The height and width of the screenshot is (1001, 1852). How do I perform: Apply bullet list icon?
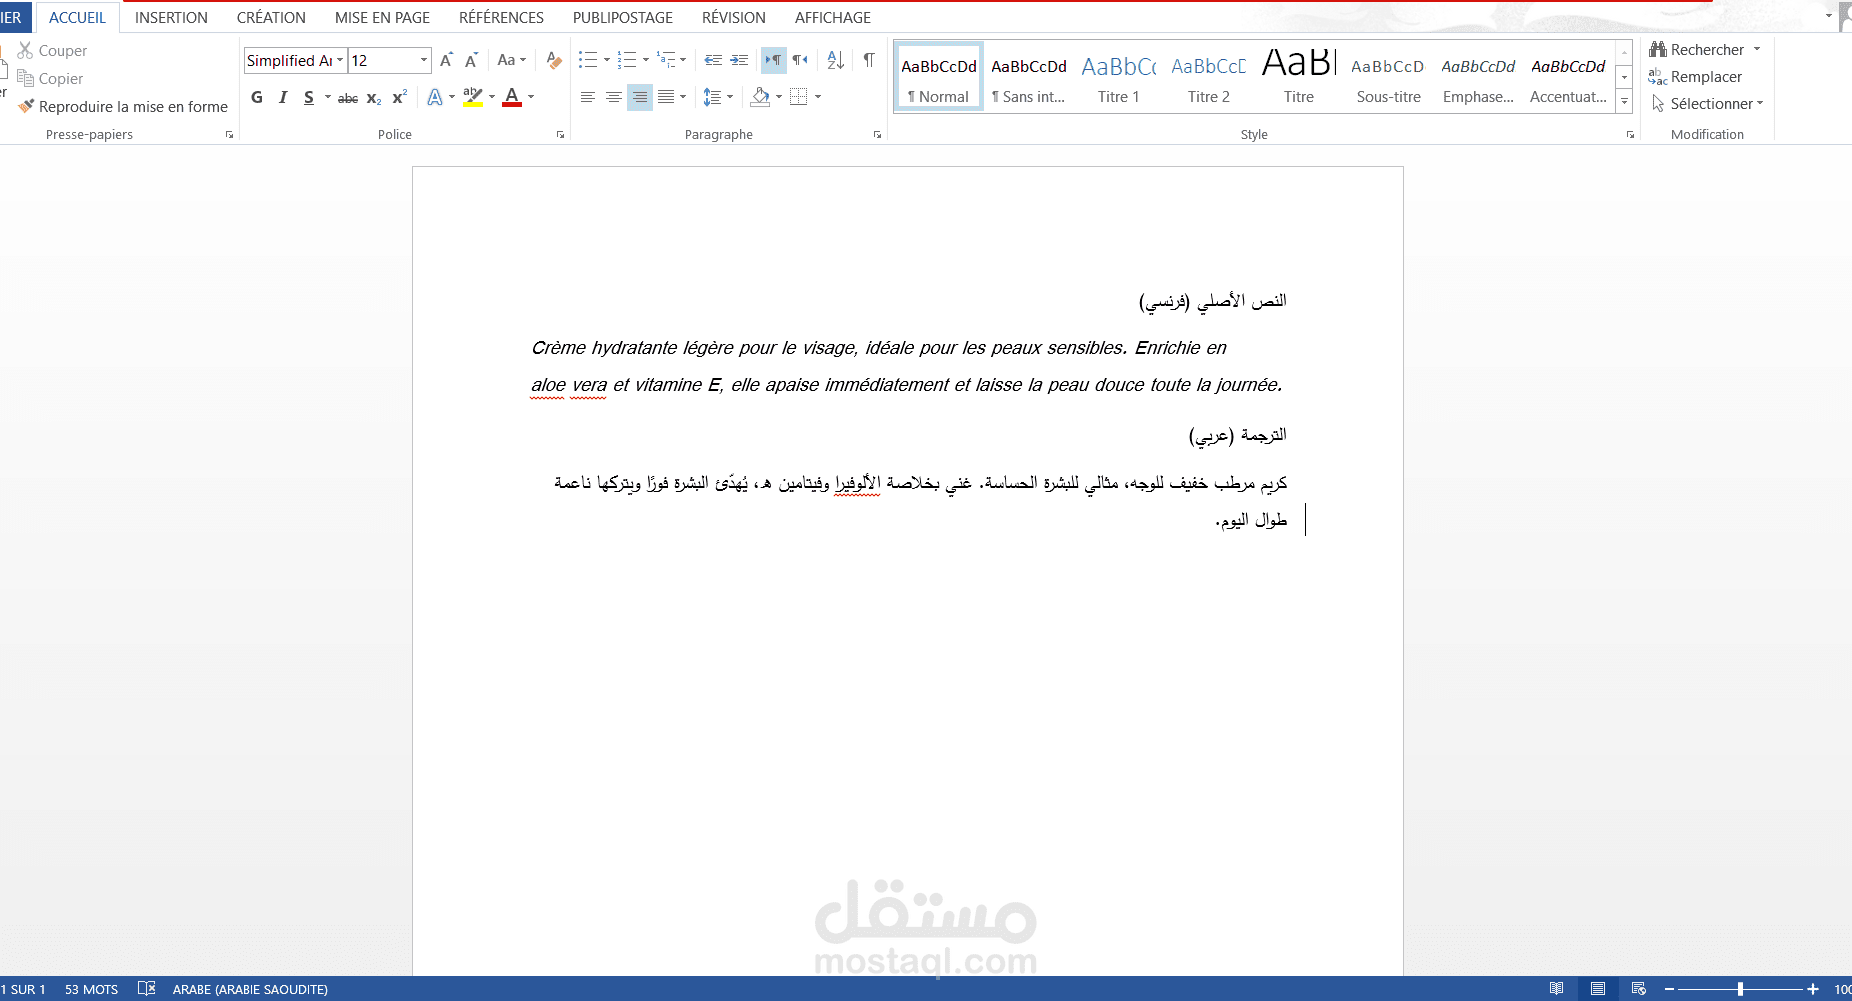tap(588, 60)
